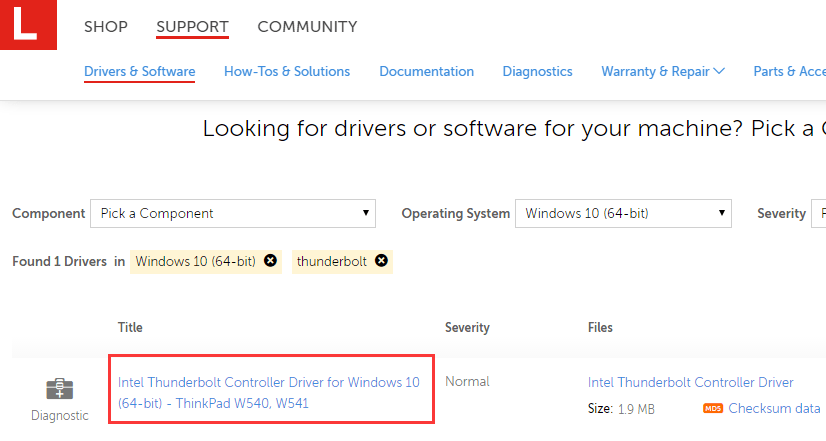
Task: Download the Intel Thunderbolt Controller Driver file
Action: click(x=691, y=383)
